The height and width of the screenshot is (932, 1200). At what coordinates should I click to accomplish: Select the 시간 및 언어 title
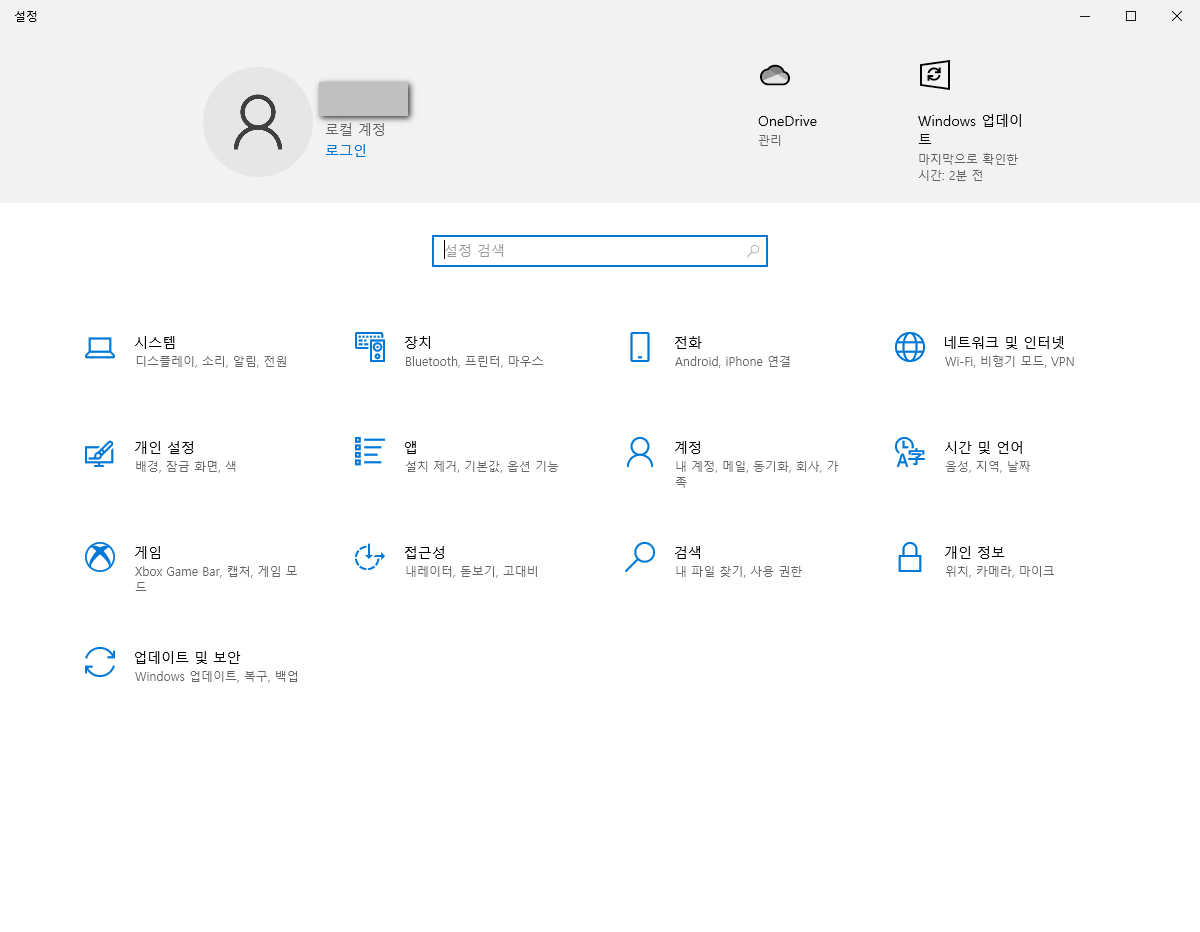(x=984, y=447)
